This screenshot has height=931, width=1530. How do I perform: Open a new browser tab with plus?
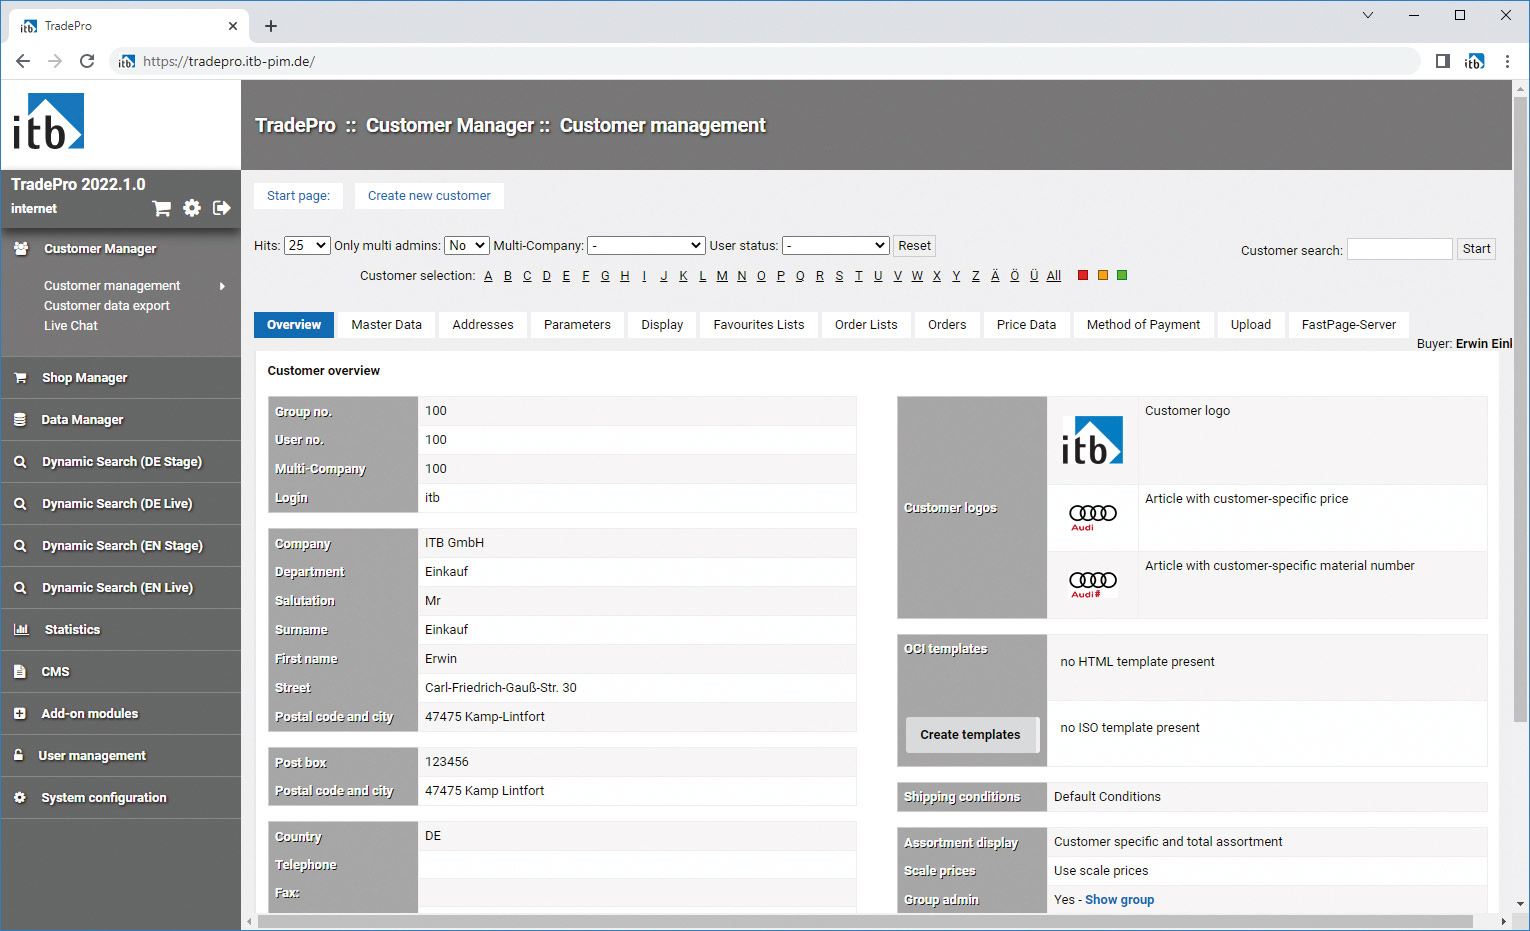coord(271,26)
